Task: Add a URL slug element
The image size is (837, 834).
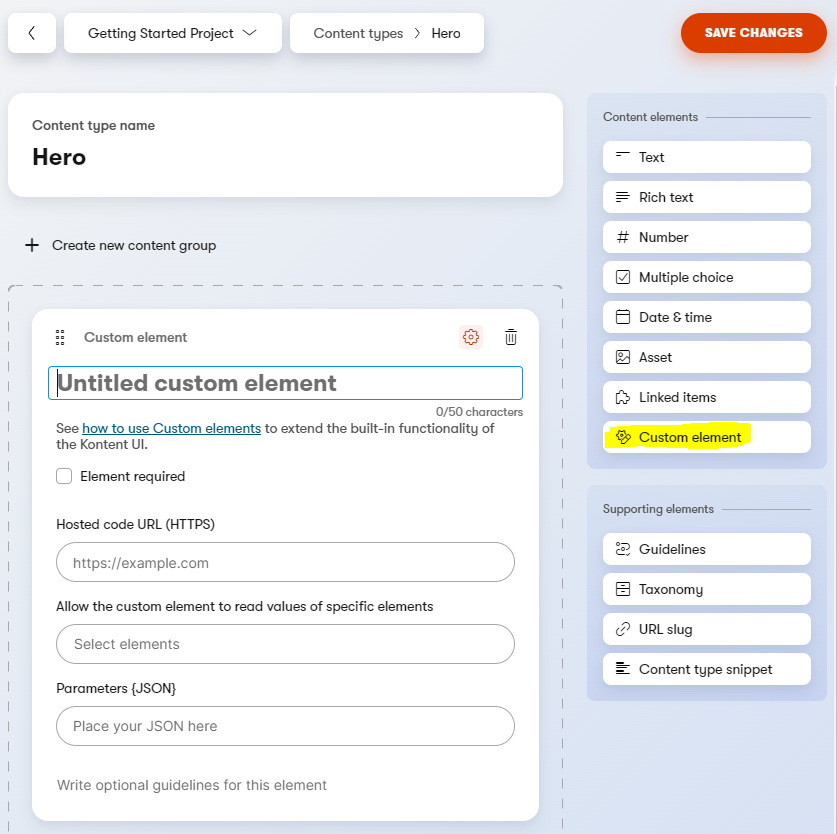Action: tap(706, 629)
